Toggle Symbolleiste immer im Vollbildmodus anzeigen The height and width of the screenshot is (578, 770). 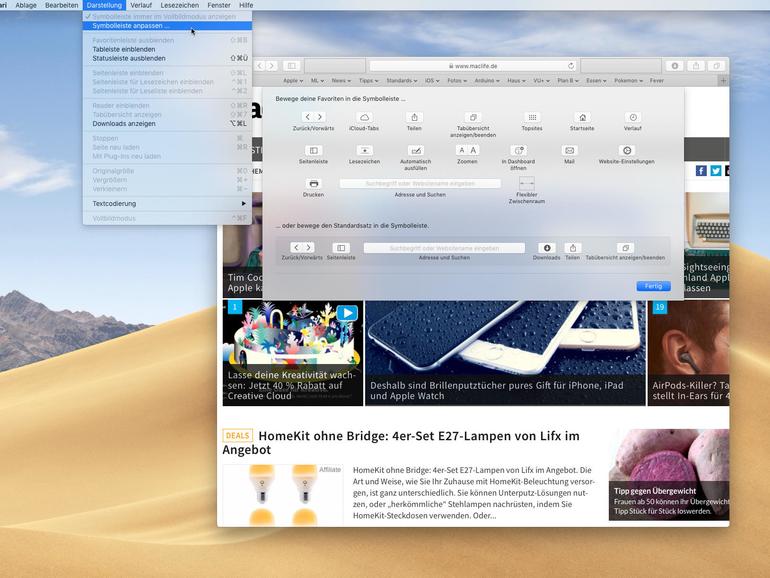pos(167,16)
